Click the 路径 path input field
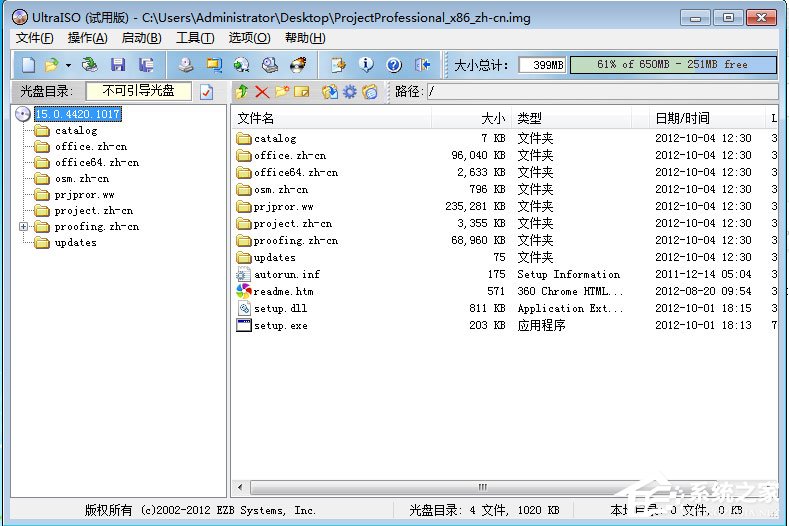The width and height of the screenshot is (789, 526). pyautogui.click(x=600, y=92)
